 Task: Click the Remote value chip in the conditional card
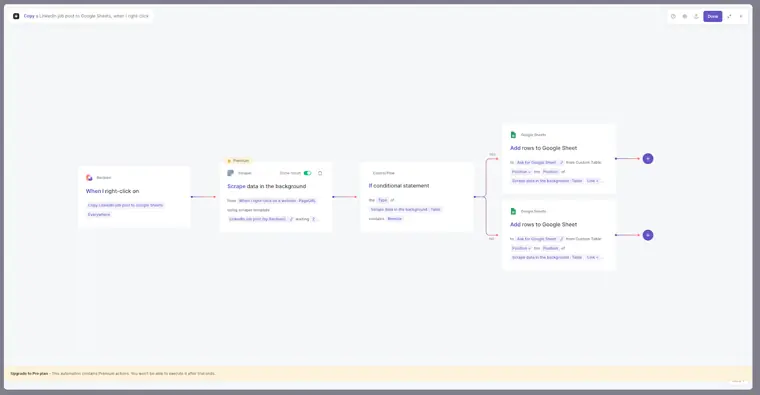click(395, 219)
